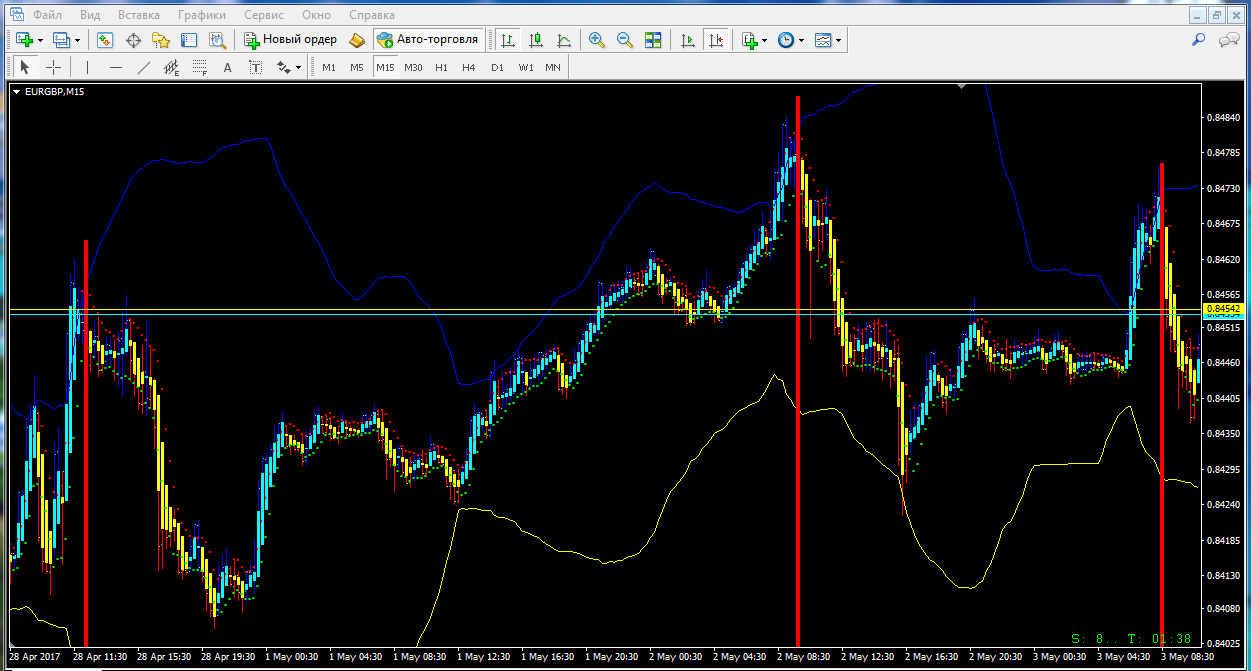Screen dimensions: 1251x671
Task: Open the Сервис menu
Action: [x=262, y=15]
